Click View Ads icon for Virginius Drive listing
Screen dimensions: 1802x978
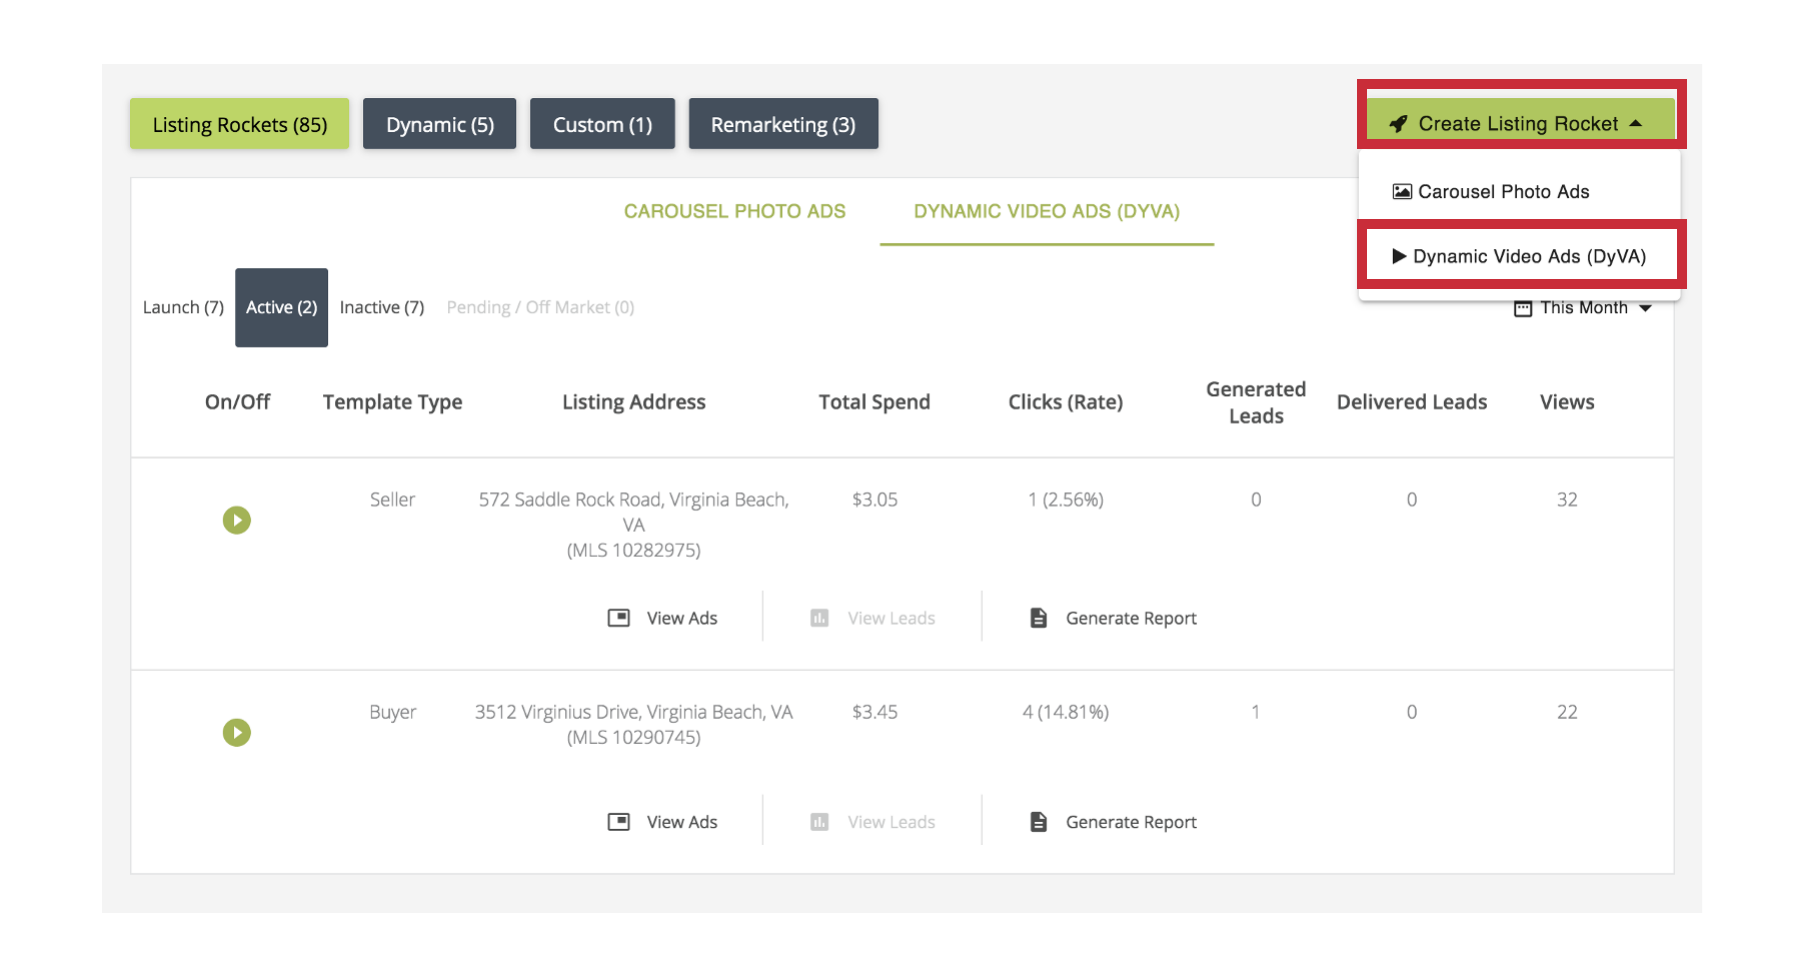click(619, 822)
